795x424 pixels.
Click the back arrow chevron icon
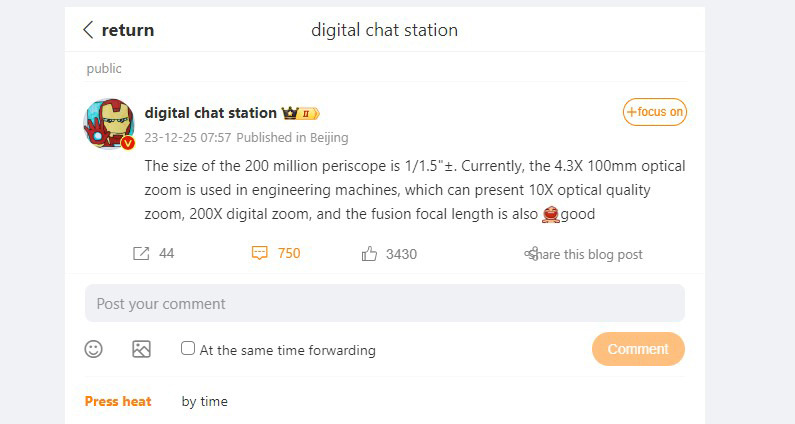(x=88, y=30)
